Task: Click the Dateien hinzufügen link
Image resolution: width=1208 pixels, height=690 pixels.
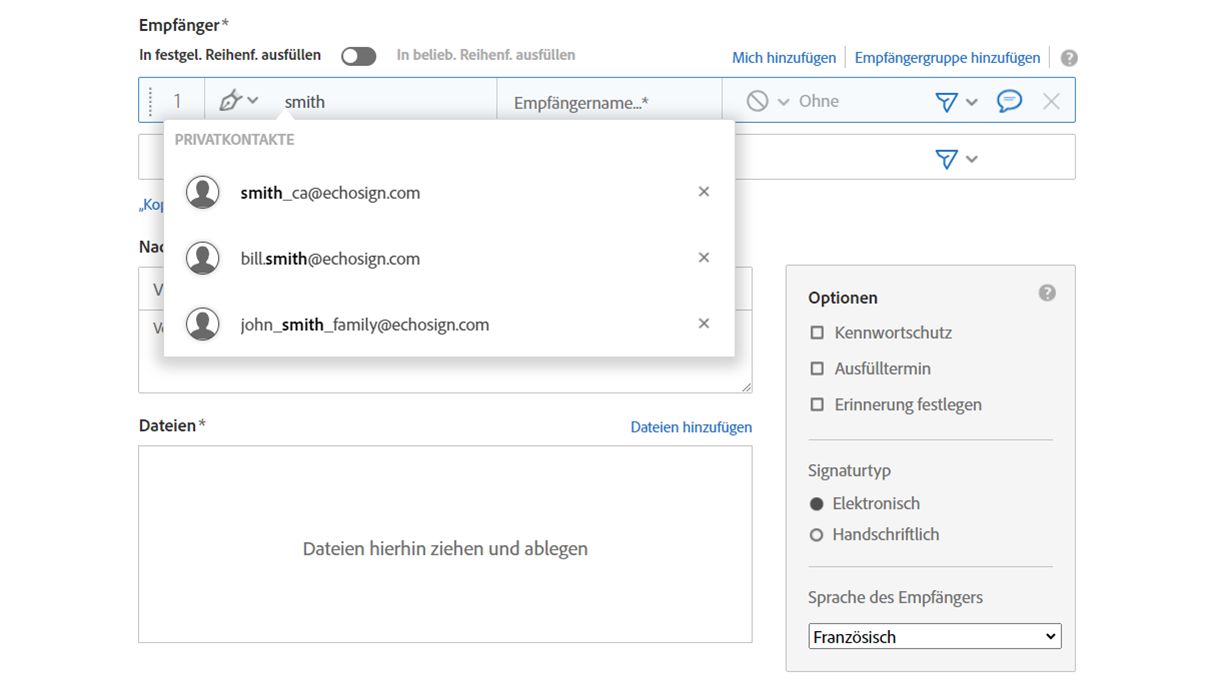Action: pos(691,427)
